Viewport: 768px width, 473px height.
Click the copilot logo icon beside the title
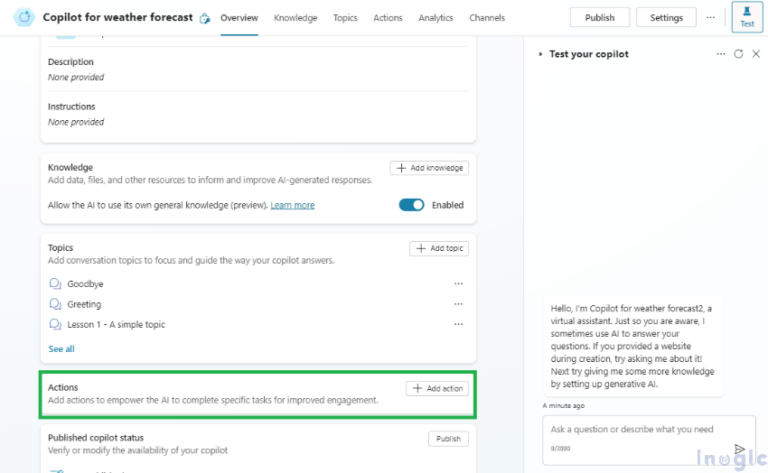24,17
